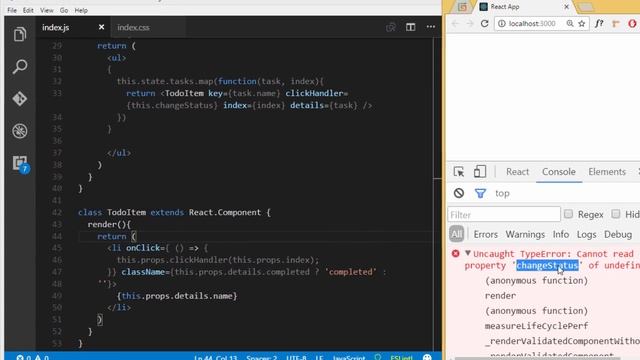The height and width of the screenshot is (360, 640).
Task: Filter the console by Debug
Action: coord(618,235)
